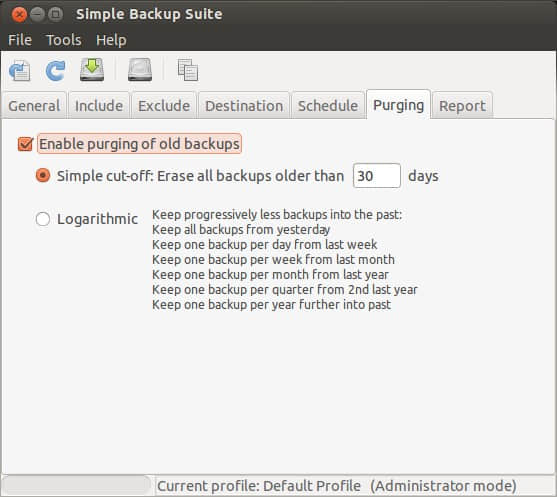Close the Simple Backup Suite window
The width and height of the screenshot is (557, 497).
point(19,15)
